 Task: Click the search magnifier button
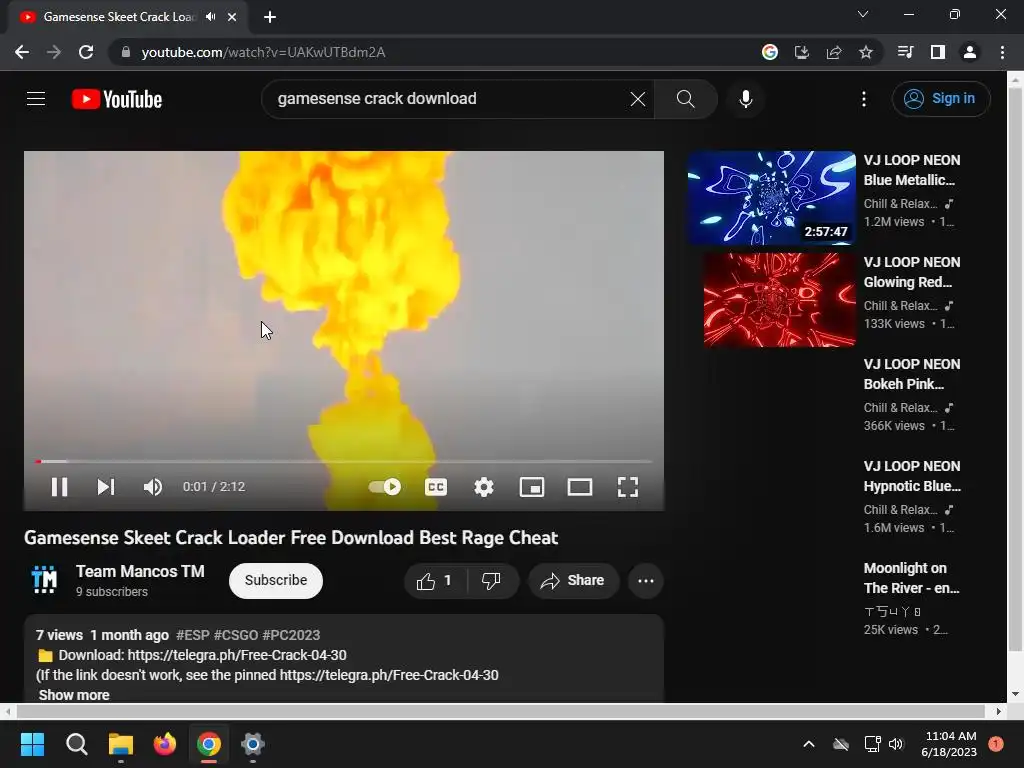(x=685, y=99)
